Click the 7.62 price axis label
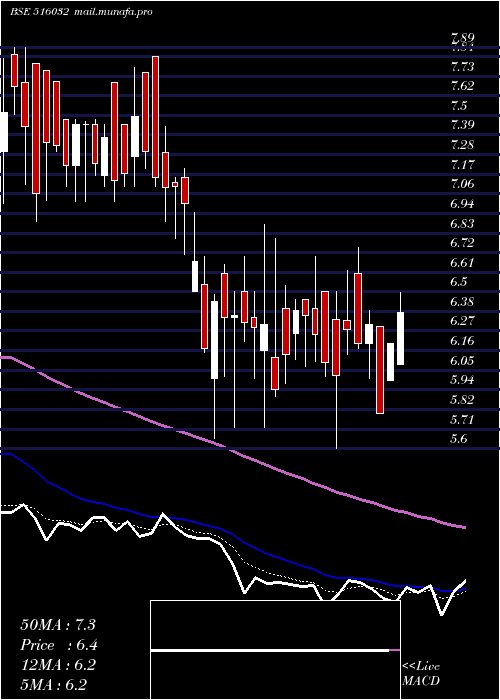Screen dimensions: 500x700 pos(462,86)
